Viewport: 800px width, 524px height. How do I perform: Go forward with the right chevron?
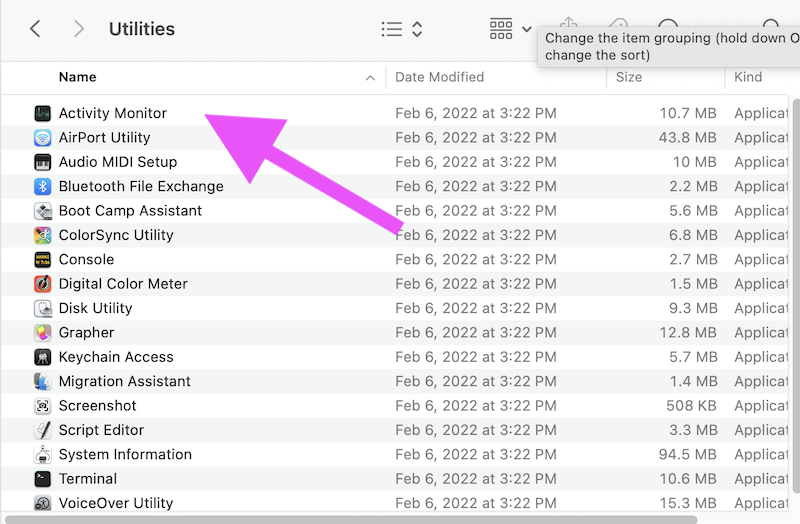78,29
